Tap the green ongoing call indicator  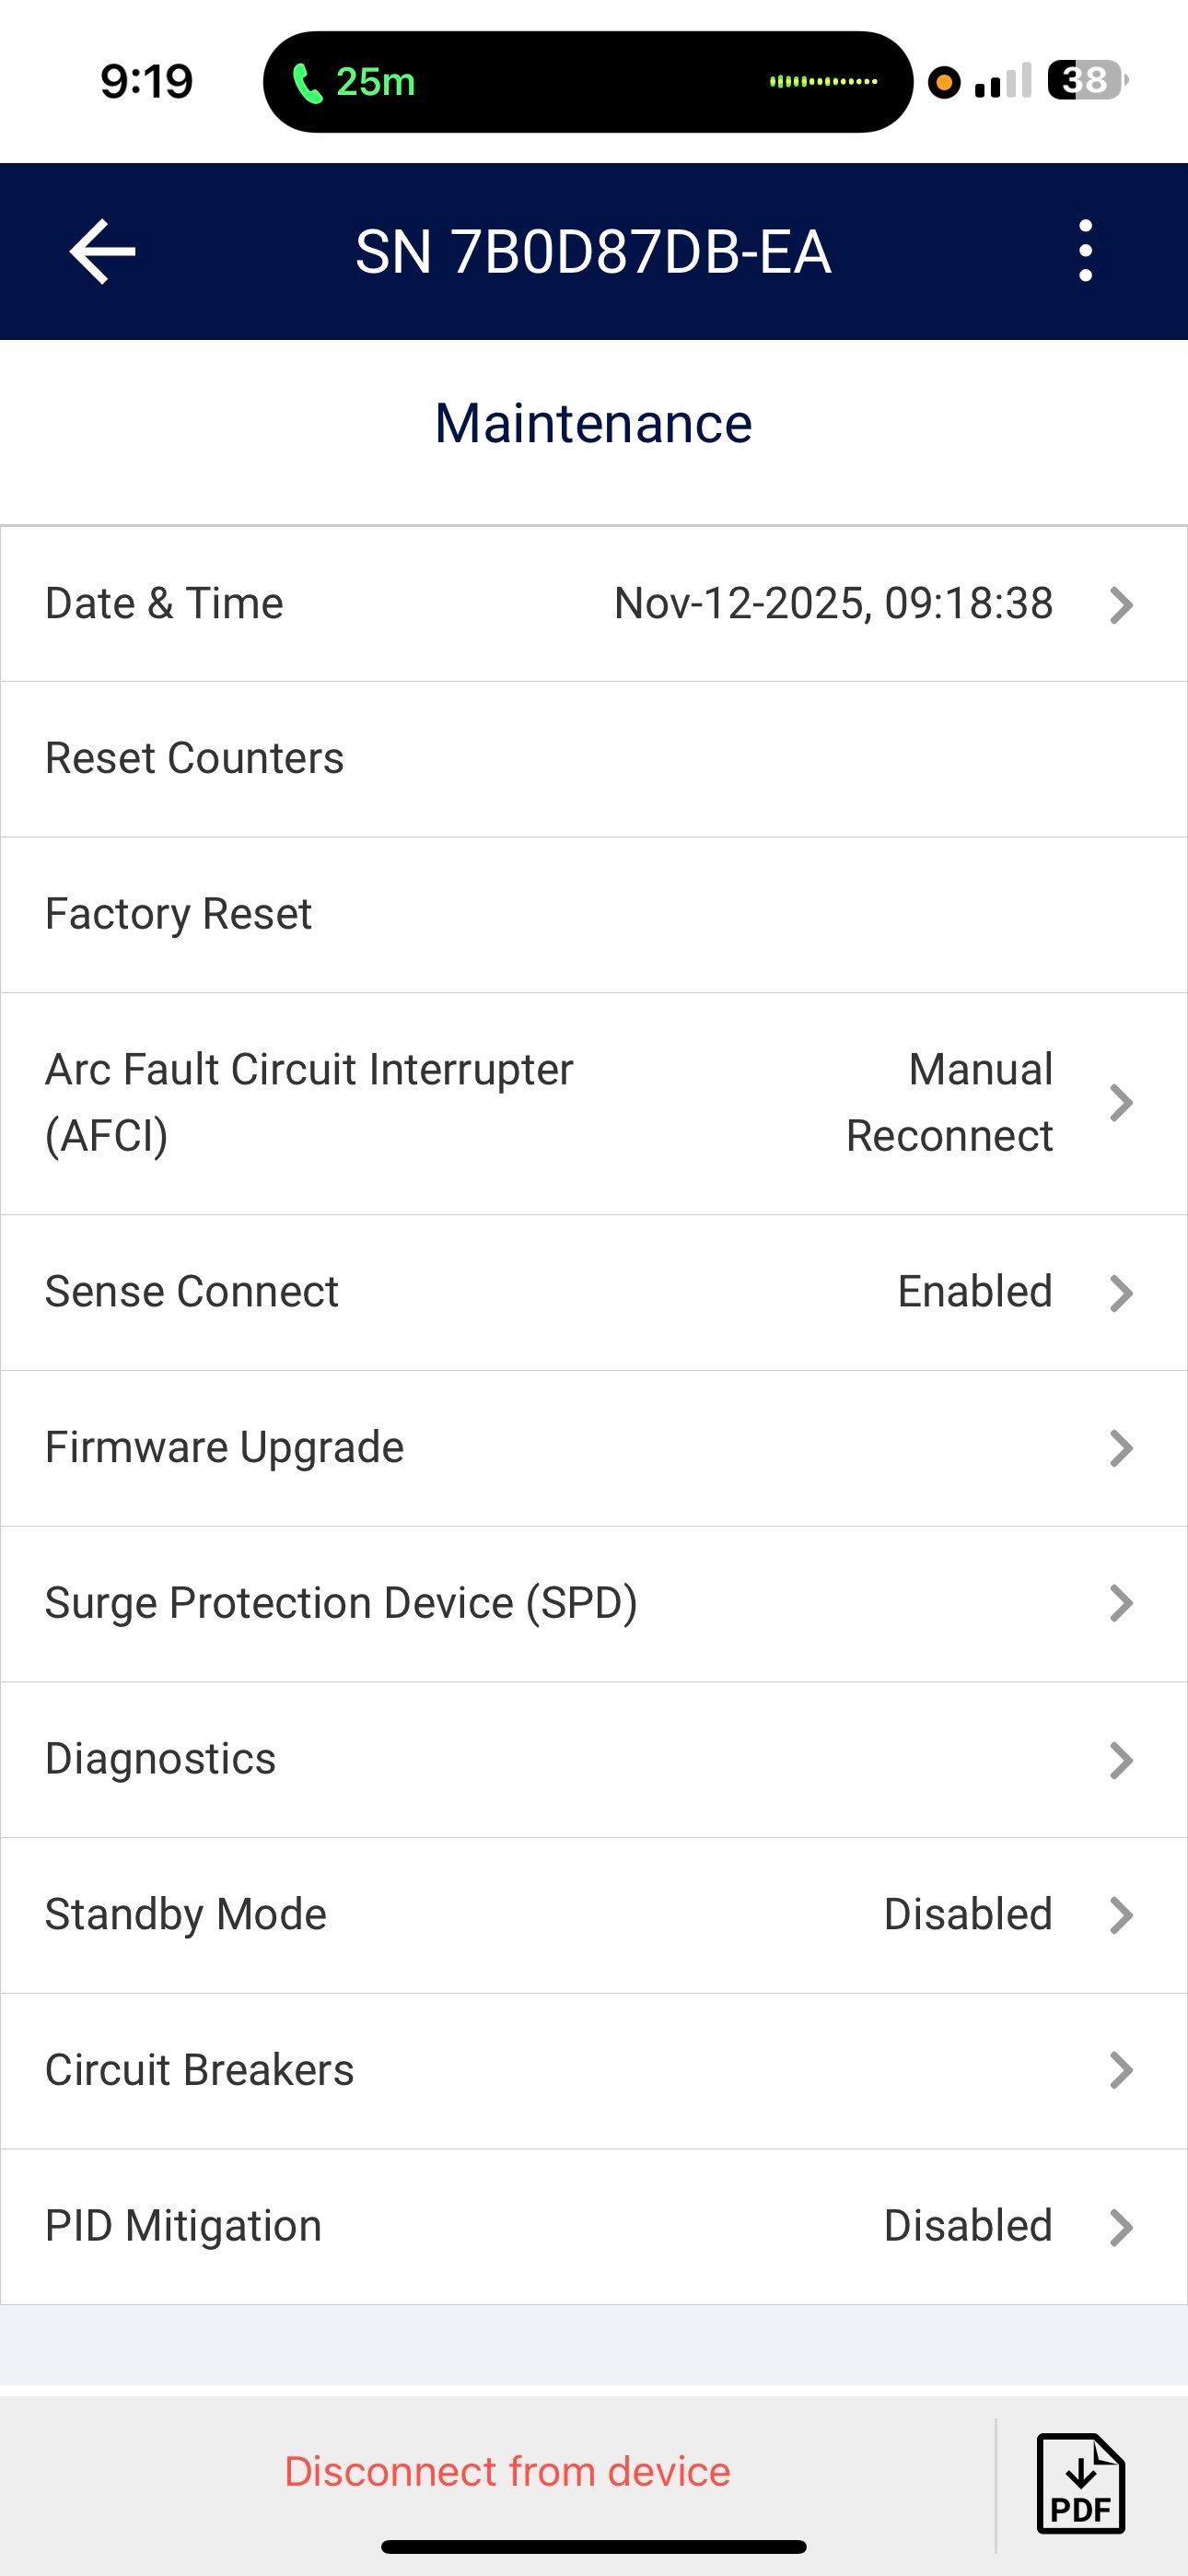pyautogui.click(x=354, y=82)
